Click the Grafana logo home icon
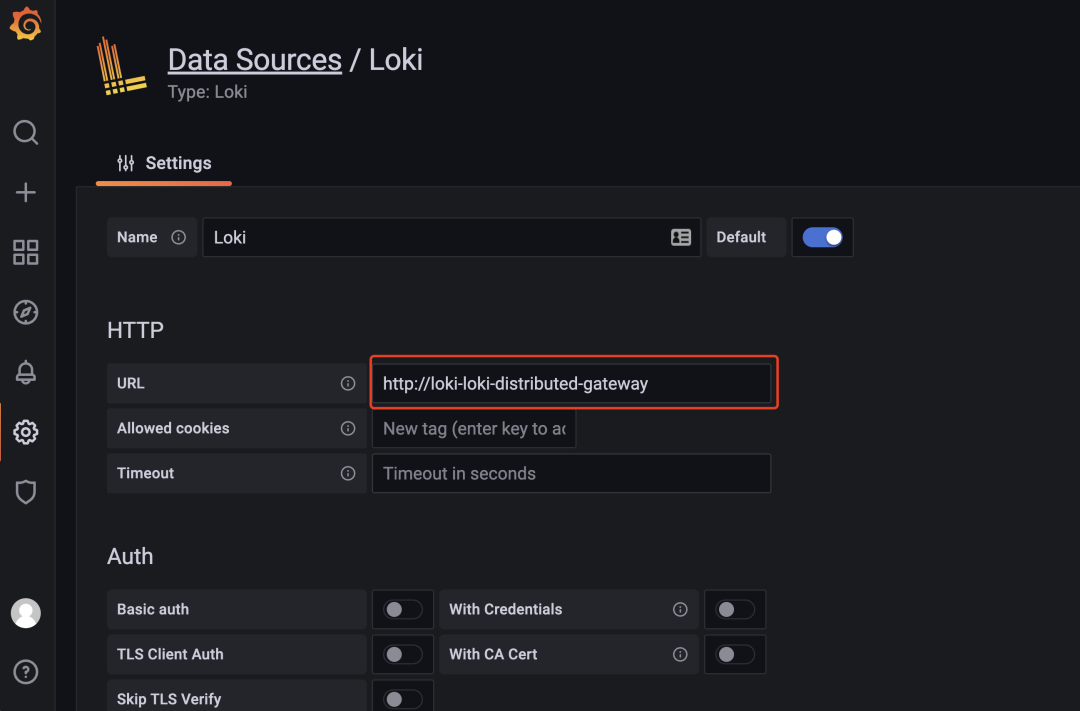Image resolution: width=1080 pixels, height=711 pixels. [x=26, y=25]
